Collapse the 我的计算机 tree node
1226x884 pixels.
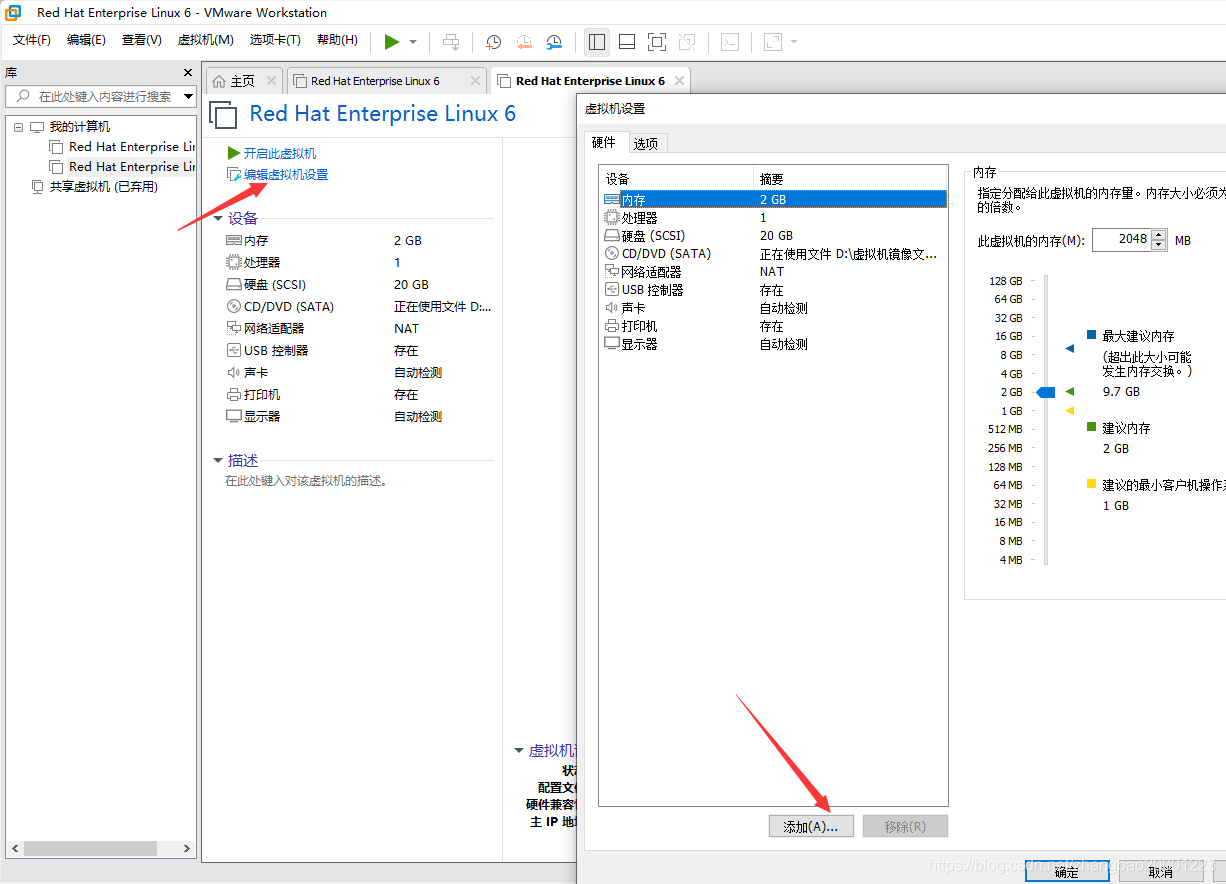click(x=18, y=127)
